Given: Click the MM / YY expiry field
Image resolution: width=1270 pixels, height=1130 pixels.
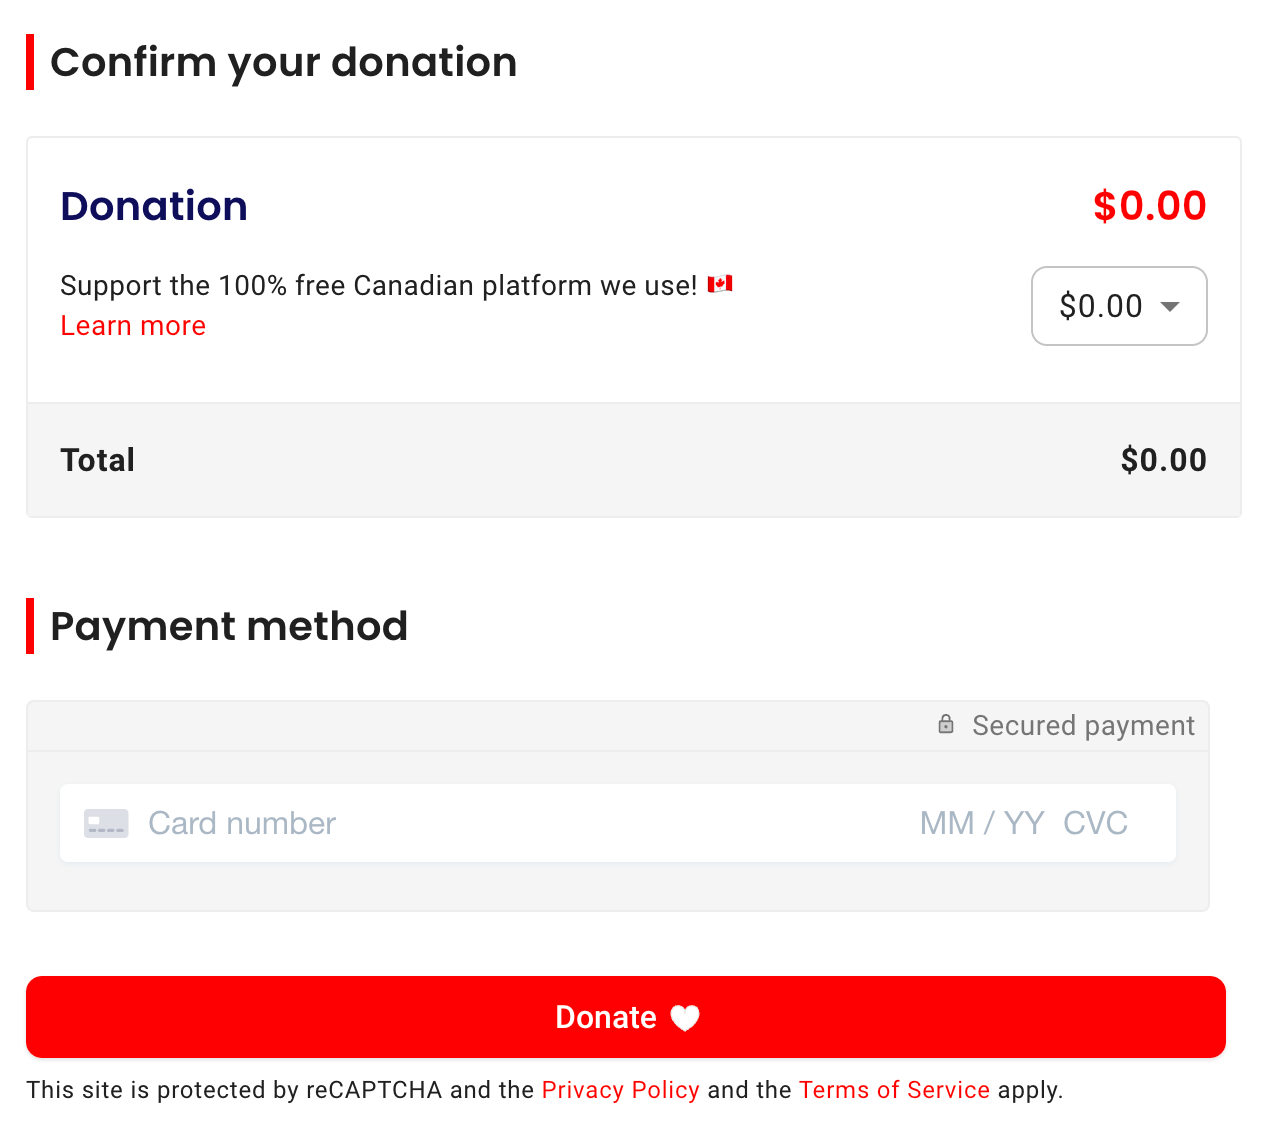Looking at the screenshot, I should (981, 823).
